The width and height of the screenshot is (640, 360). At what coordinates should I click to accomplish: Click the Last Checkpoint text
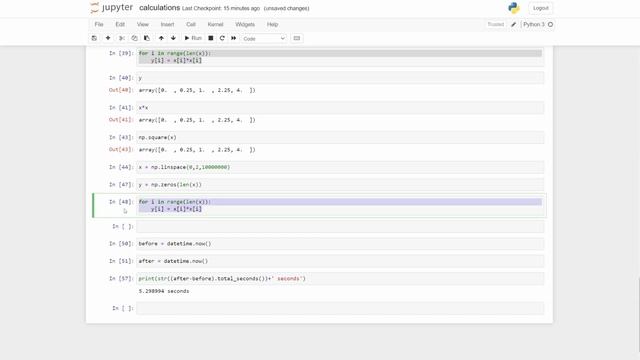pyautogui.click(x=221, y=8)
